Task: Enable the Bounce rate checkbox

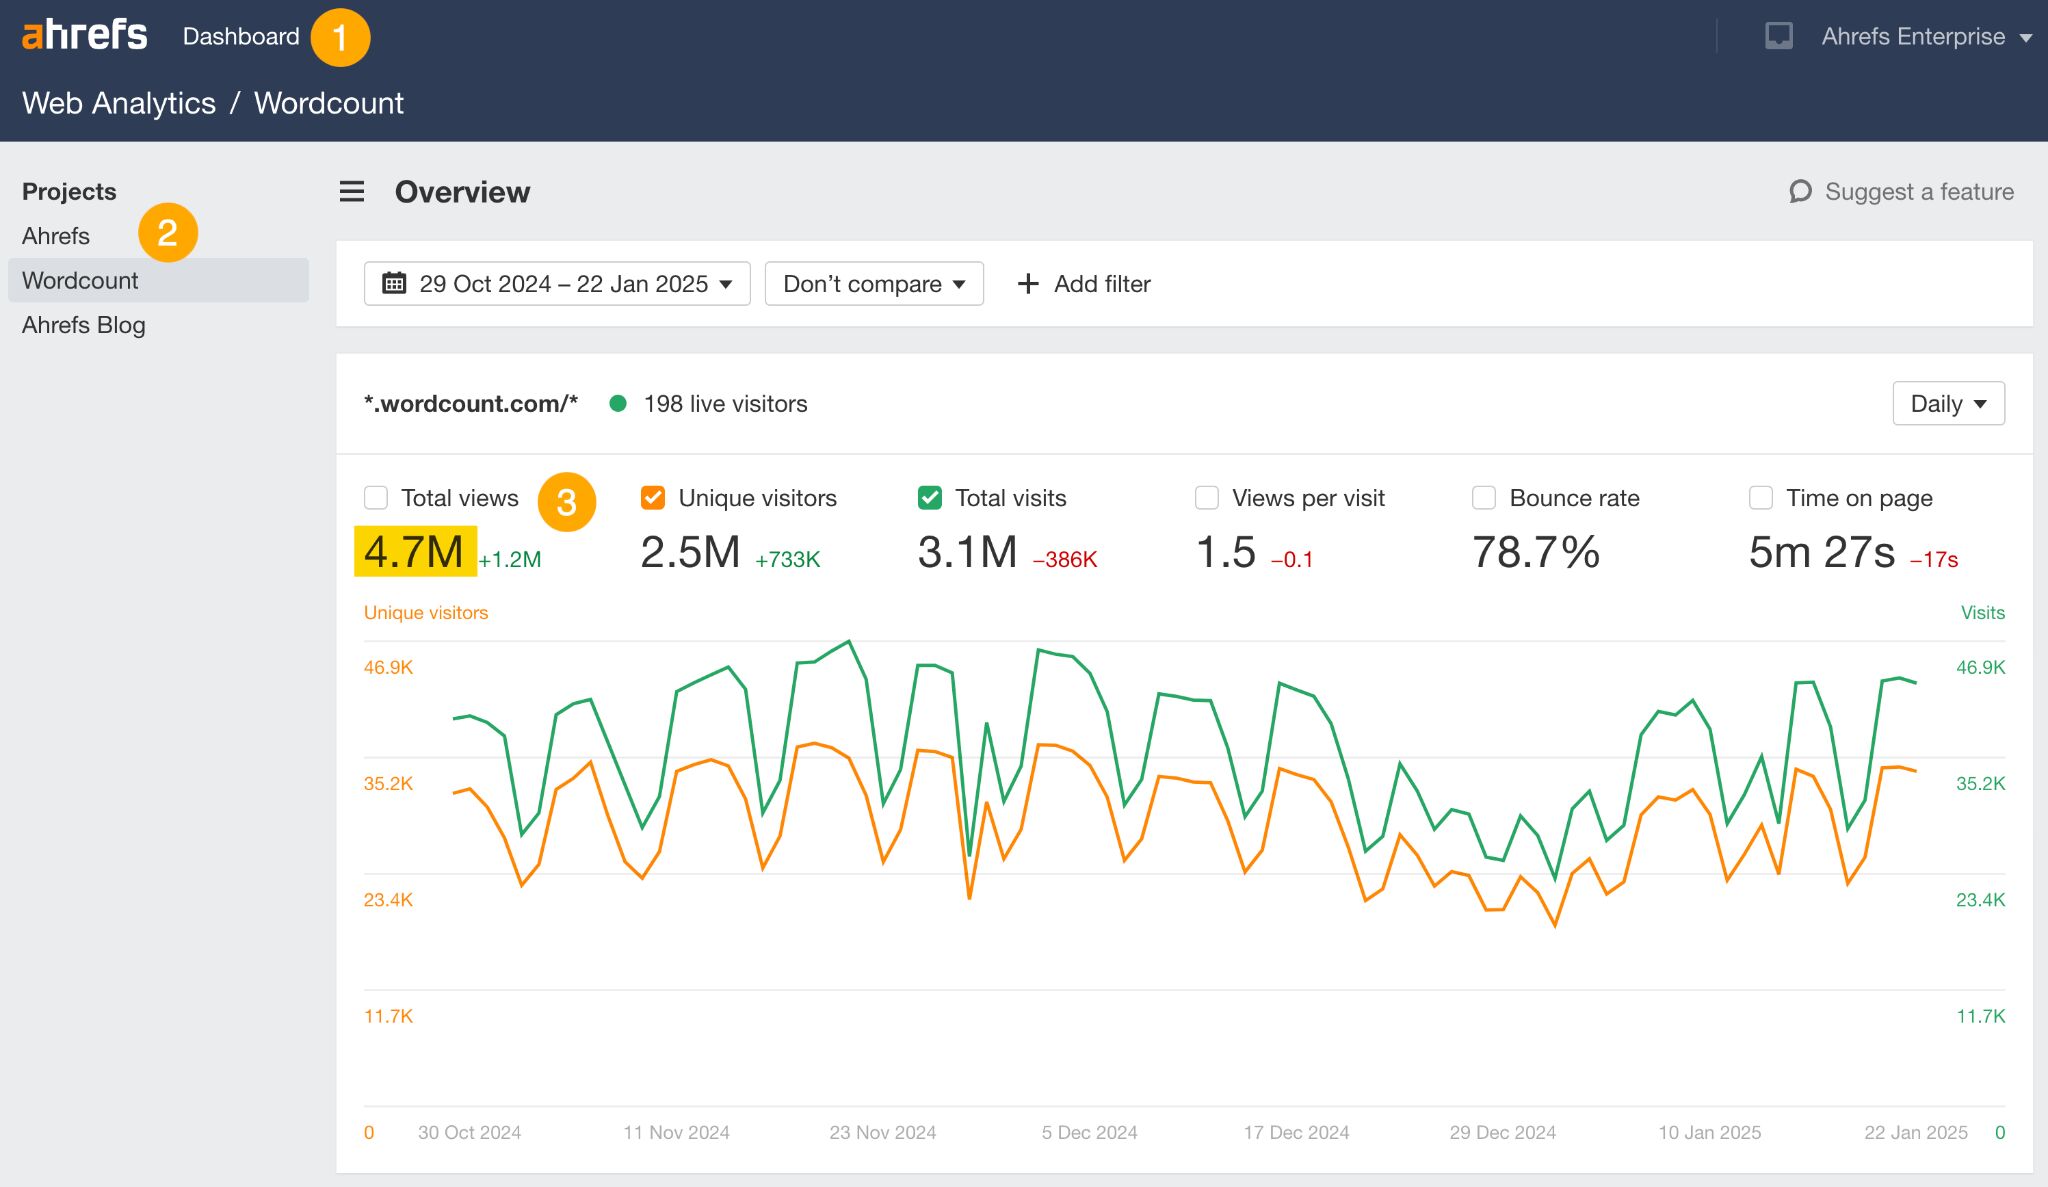Action: [x=1483, y=497]
